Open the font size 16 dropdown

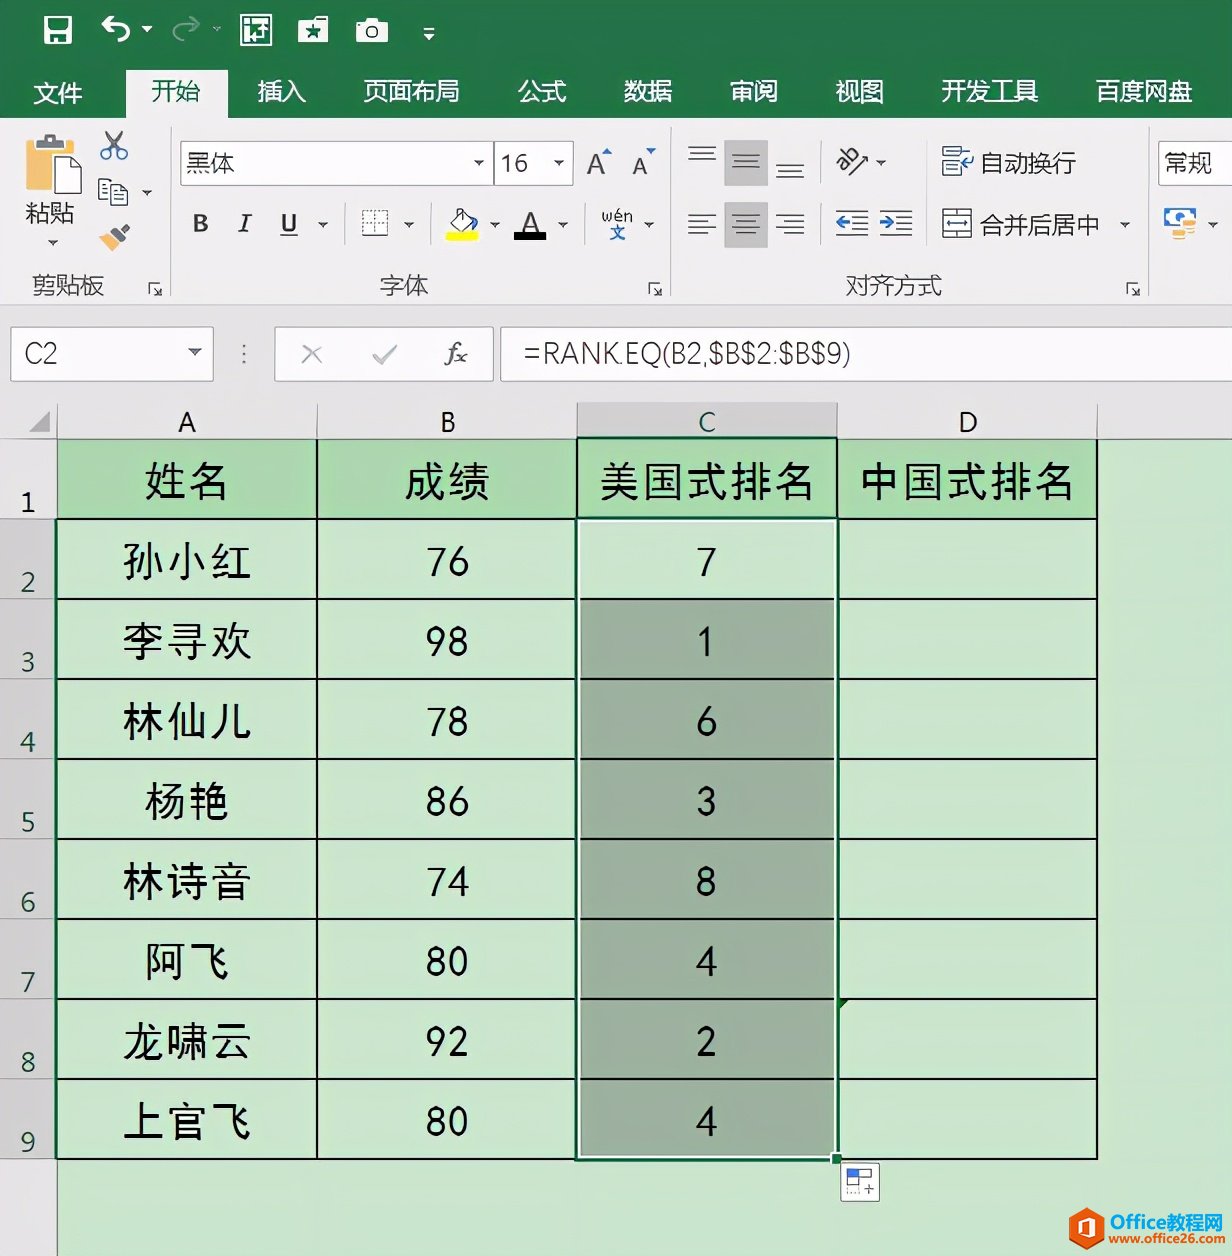[x=559, y=163]
